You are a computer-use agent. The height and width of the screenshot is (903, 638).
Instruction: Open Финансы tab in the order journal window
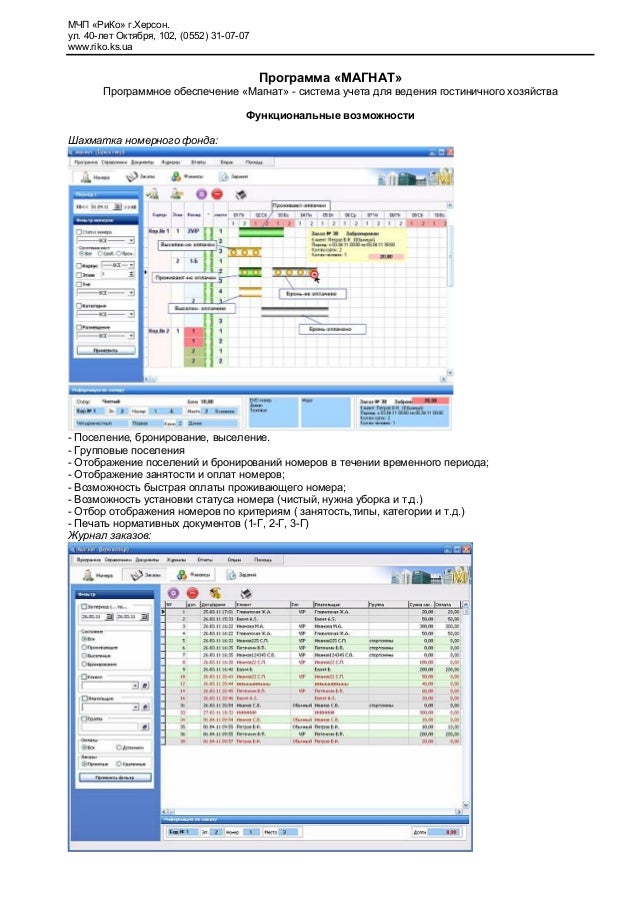click(193, 575)
